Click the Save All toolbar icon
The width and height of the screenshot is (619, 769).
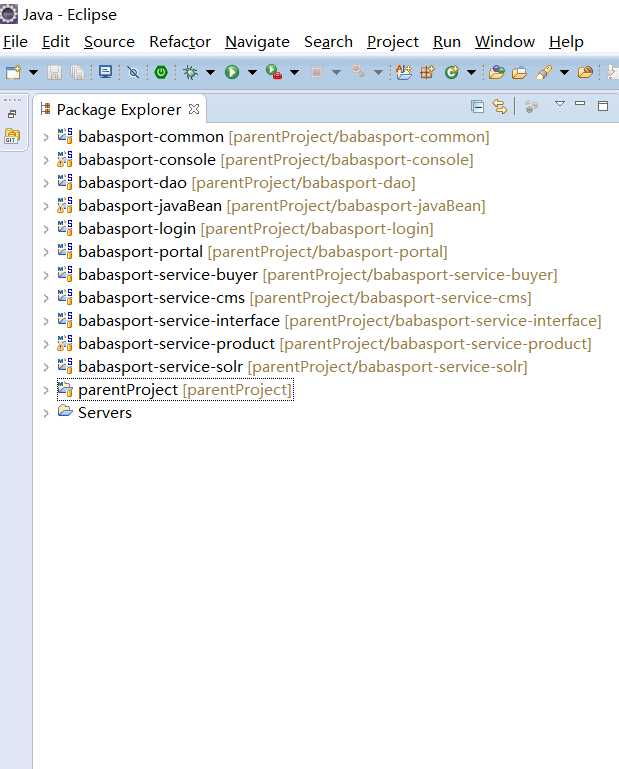pyautogui.click(x=77, y=73)
